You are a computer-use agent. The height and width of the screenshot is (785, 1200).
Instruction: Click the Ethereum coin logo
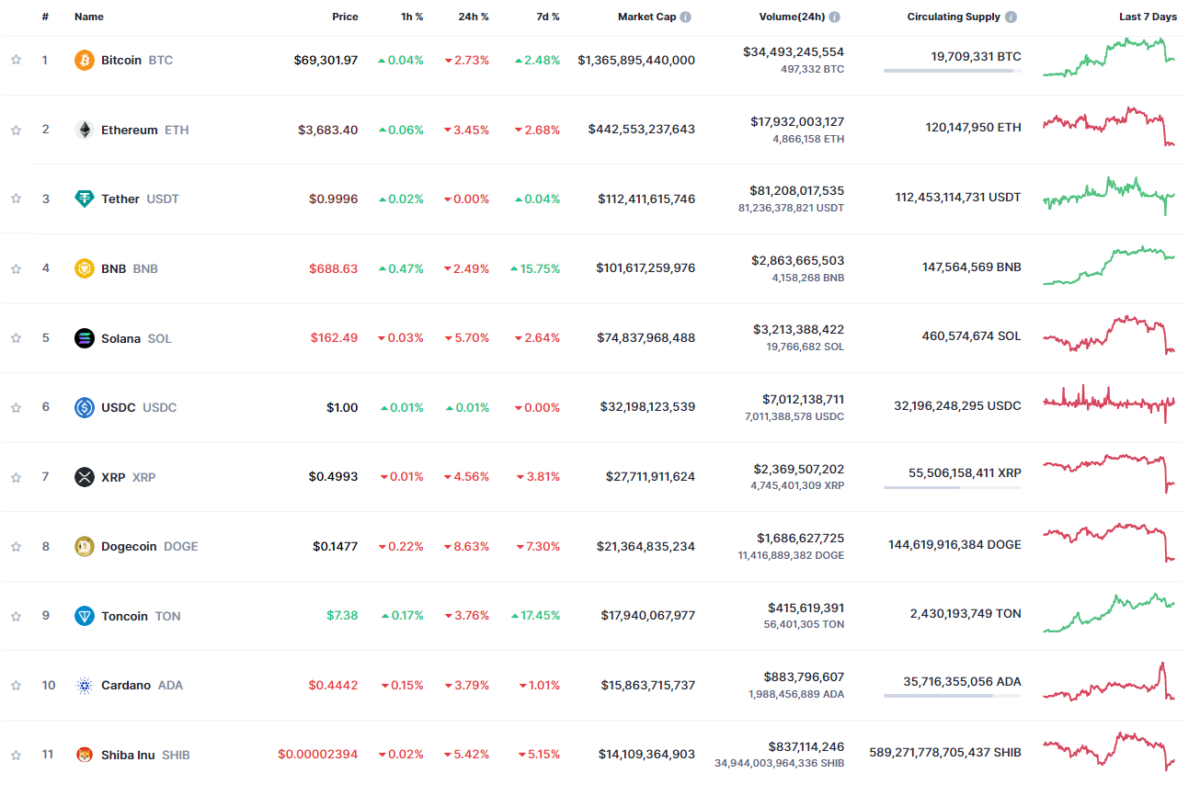[x=84, y=130]
